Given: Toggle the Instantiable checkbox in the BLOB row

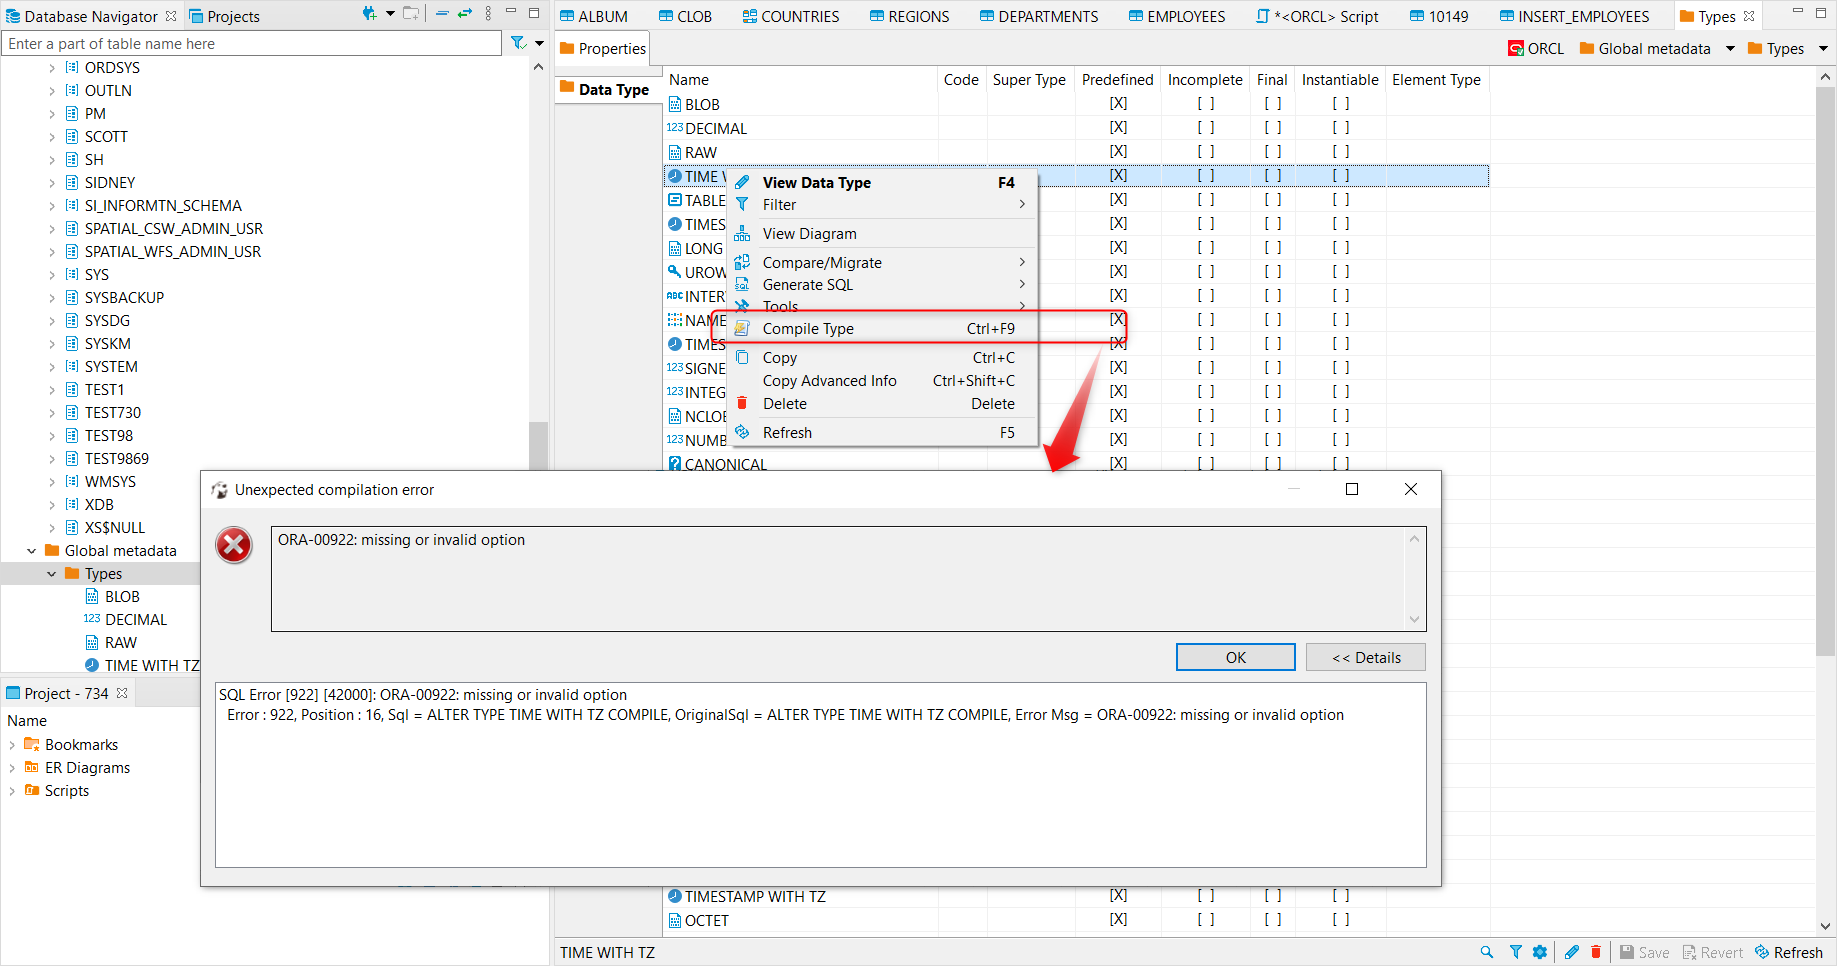Looking at the screenshot, I should [x=1341, y=103].
